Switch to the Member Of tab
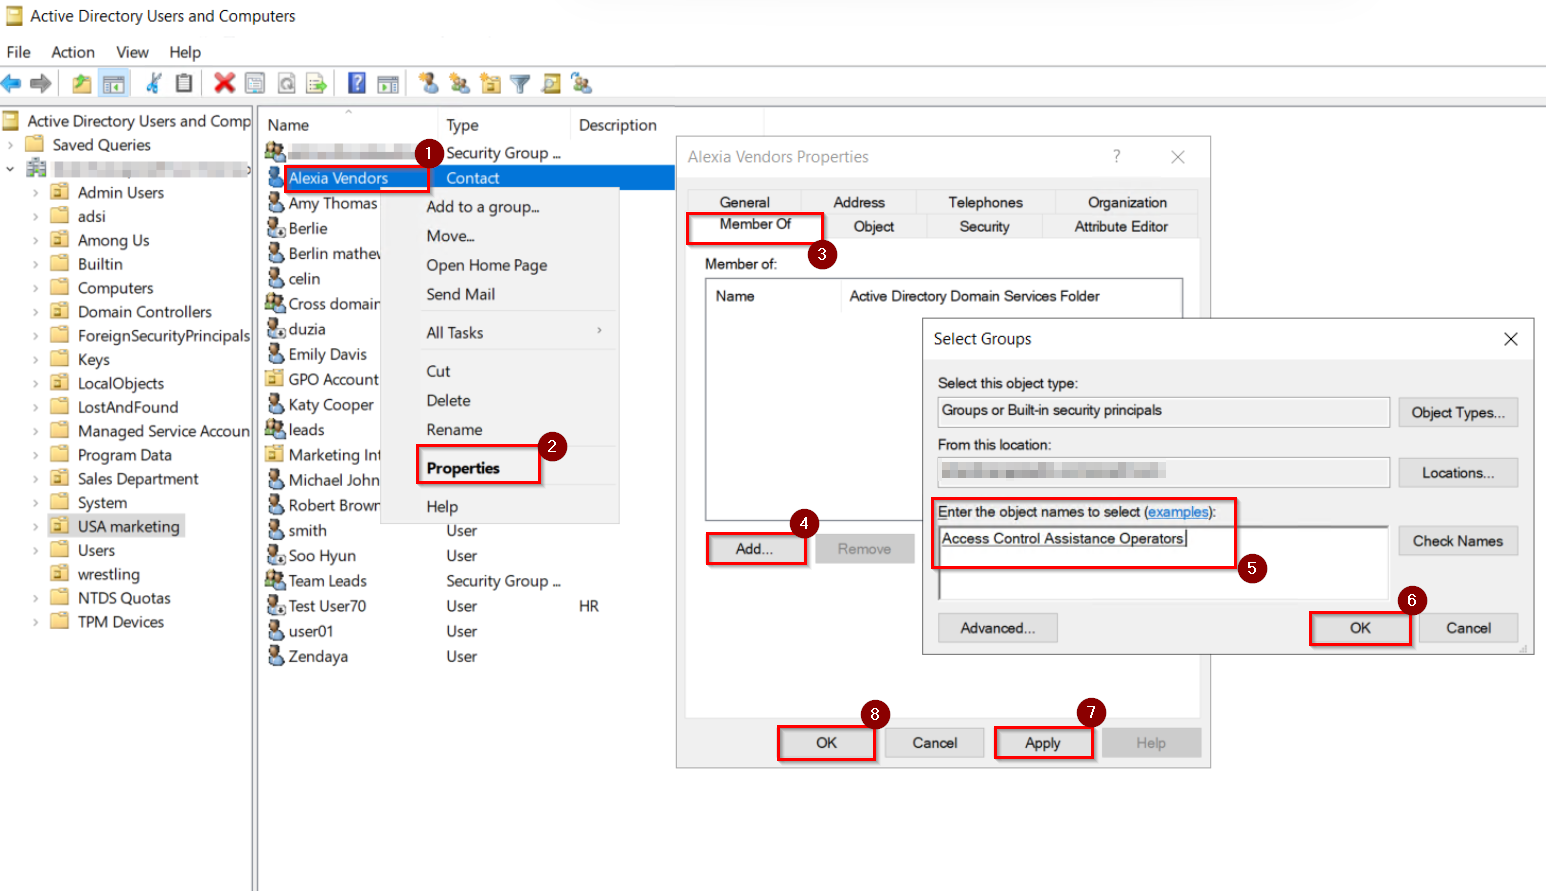The width and height of the screenshot is (1546, 891). pos(753,227)
